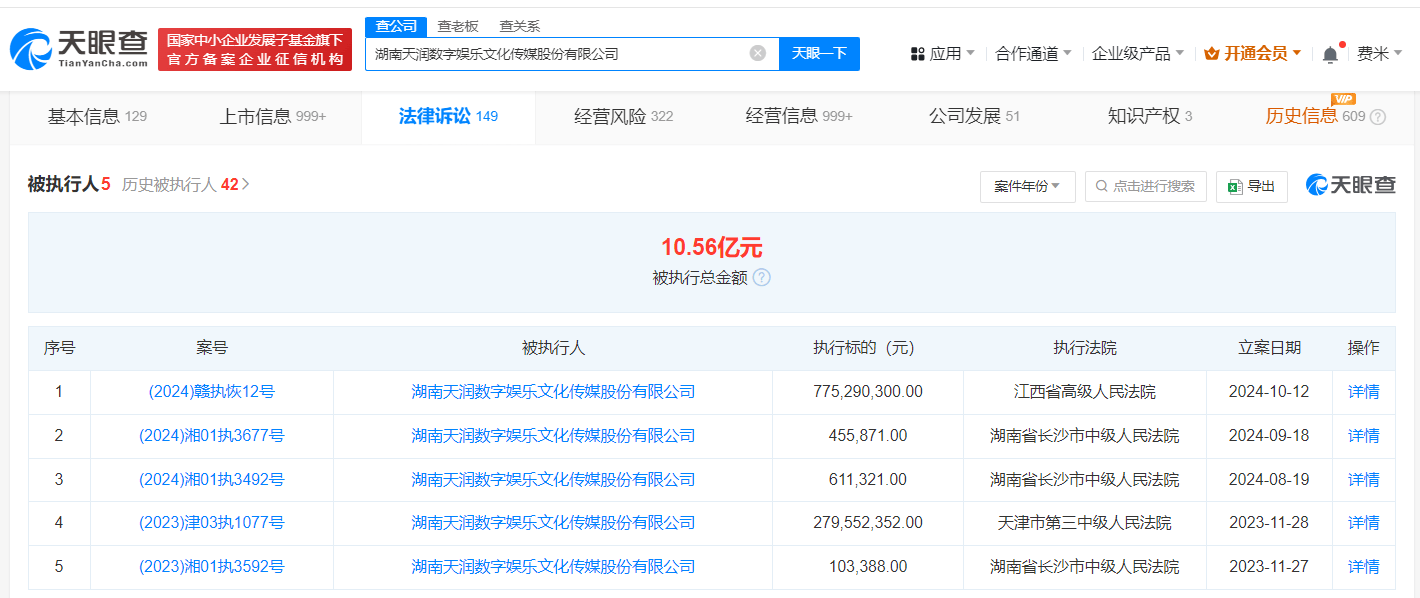The height and width of the screenshot is (598, 1420).
Task: Open the 上市信息 tab
Action: click(273, 116)
